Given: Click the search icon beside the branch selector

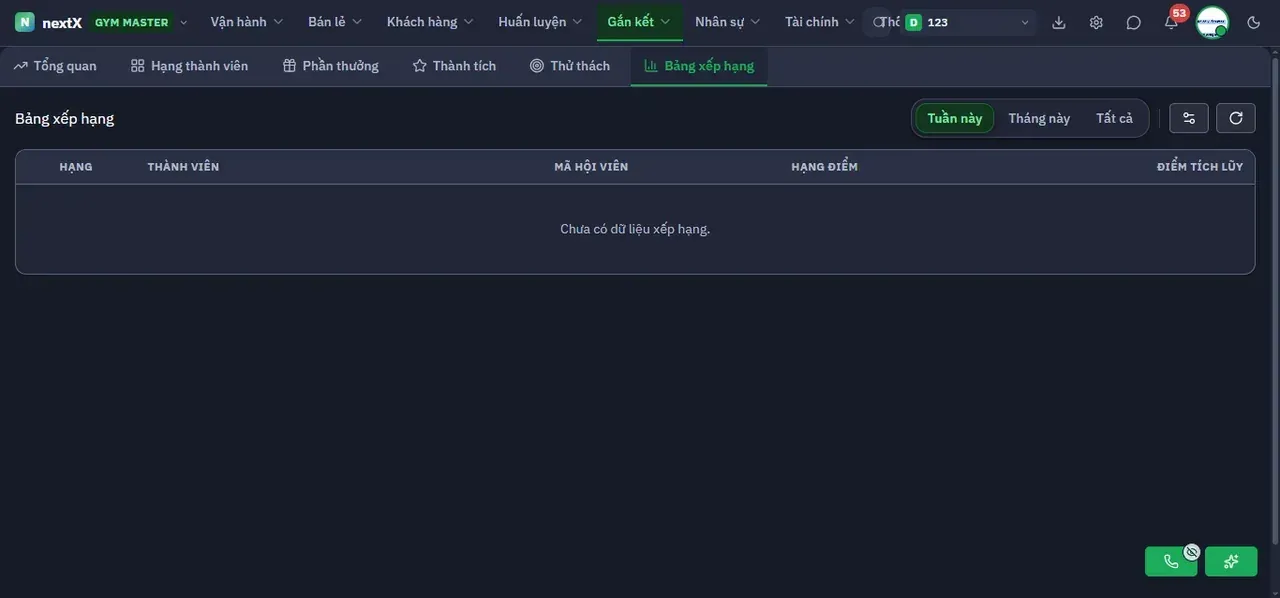Looking at the screenshot, I should [879, 22].
